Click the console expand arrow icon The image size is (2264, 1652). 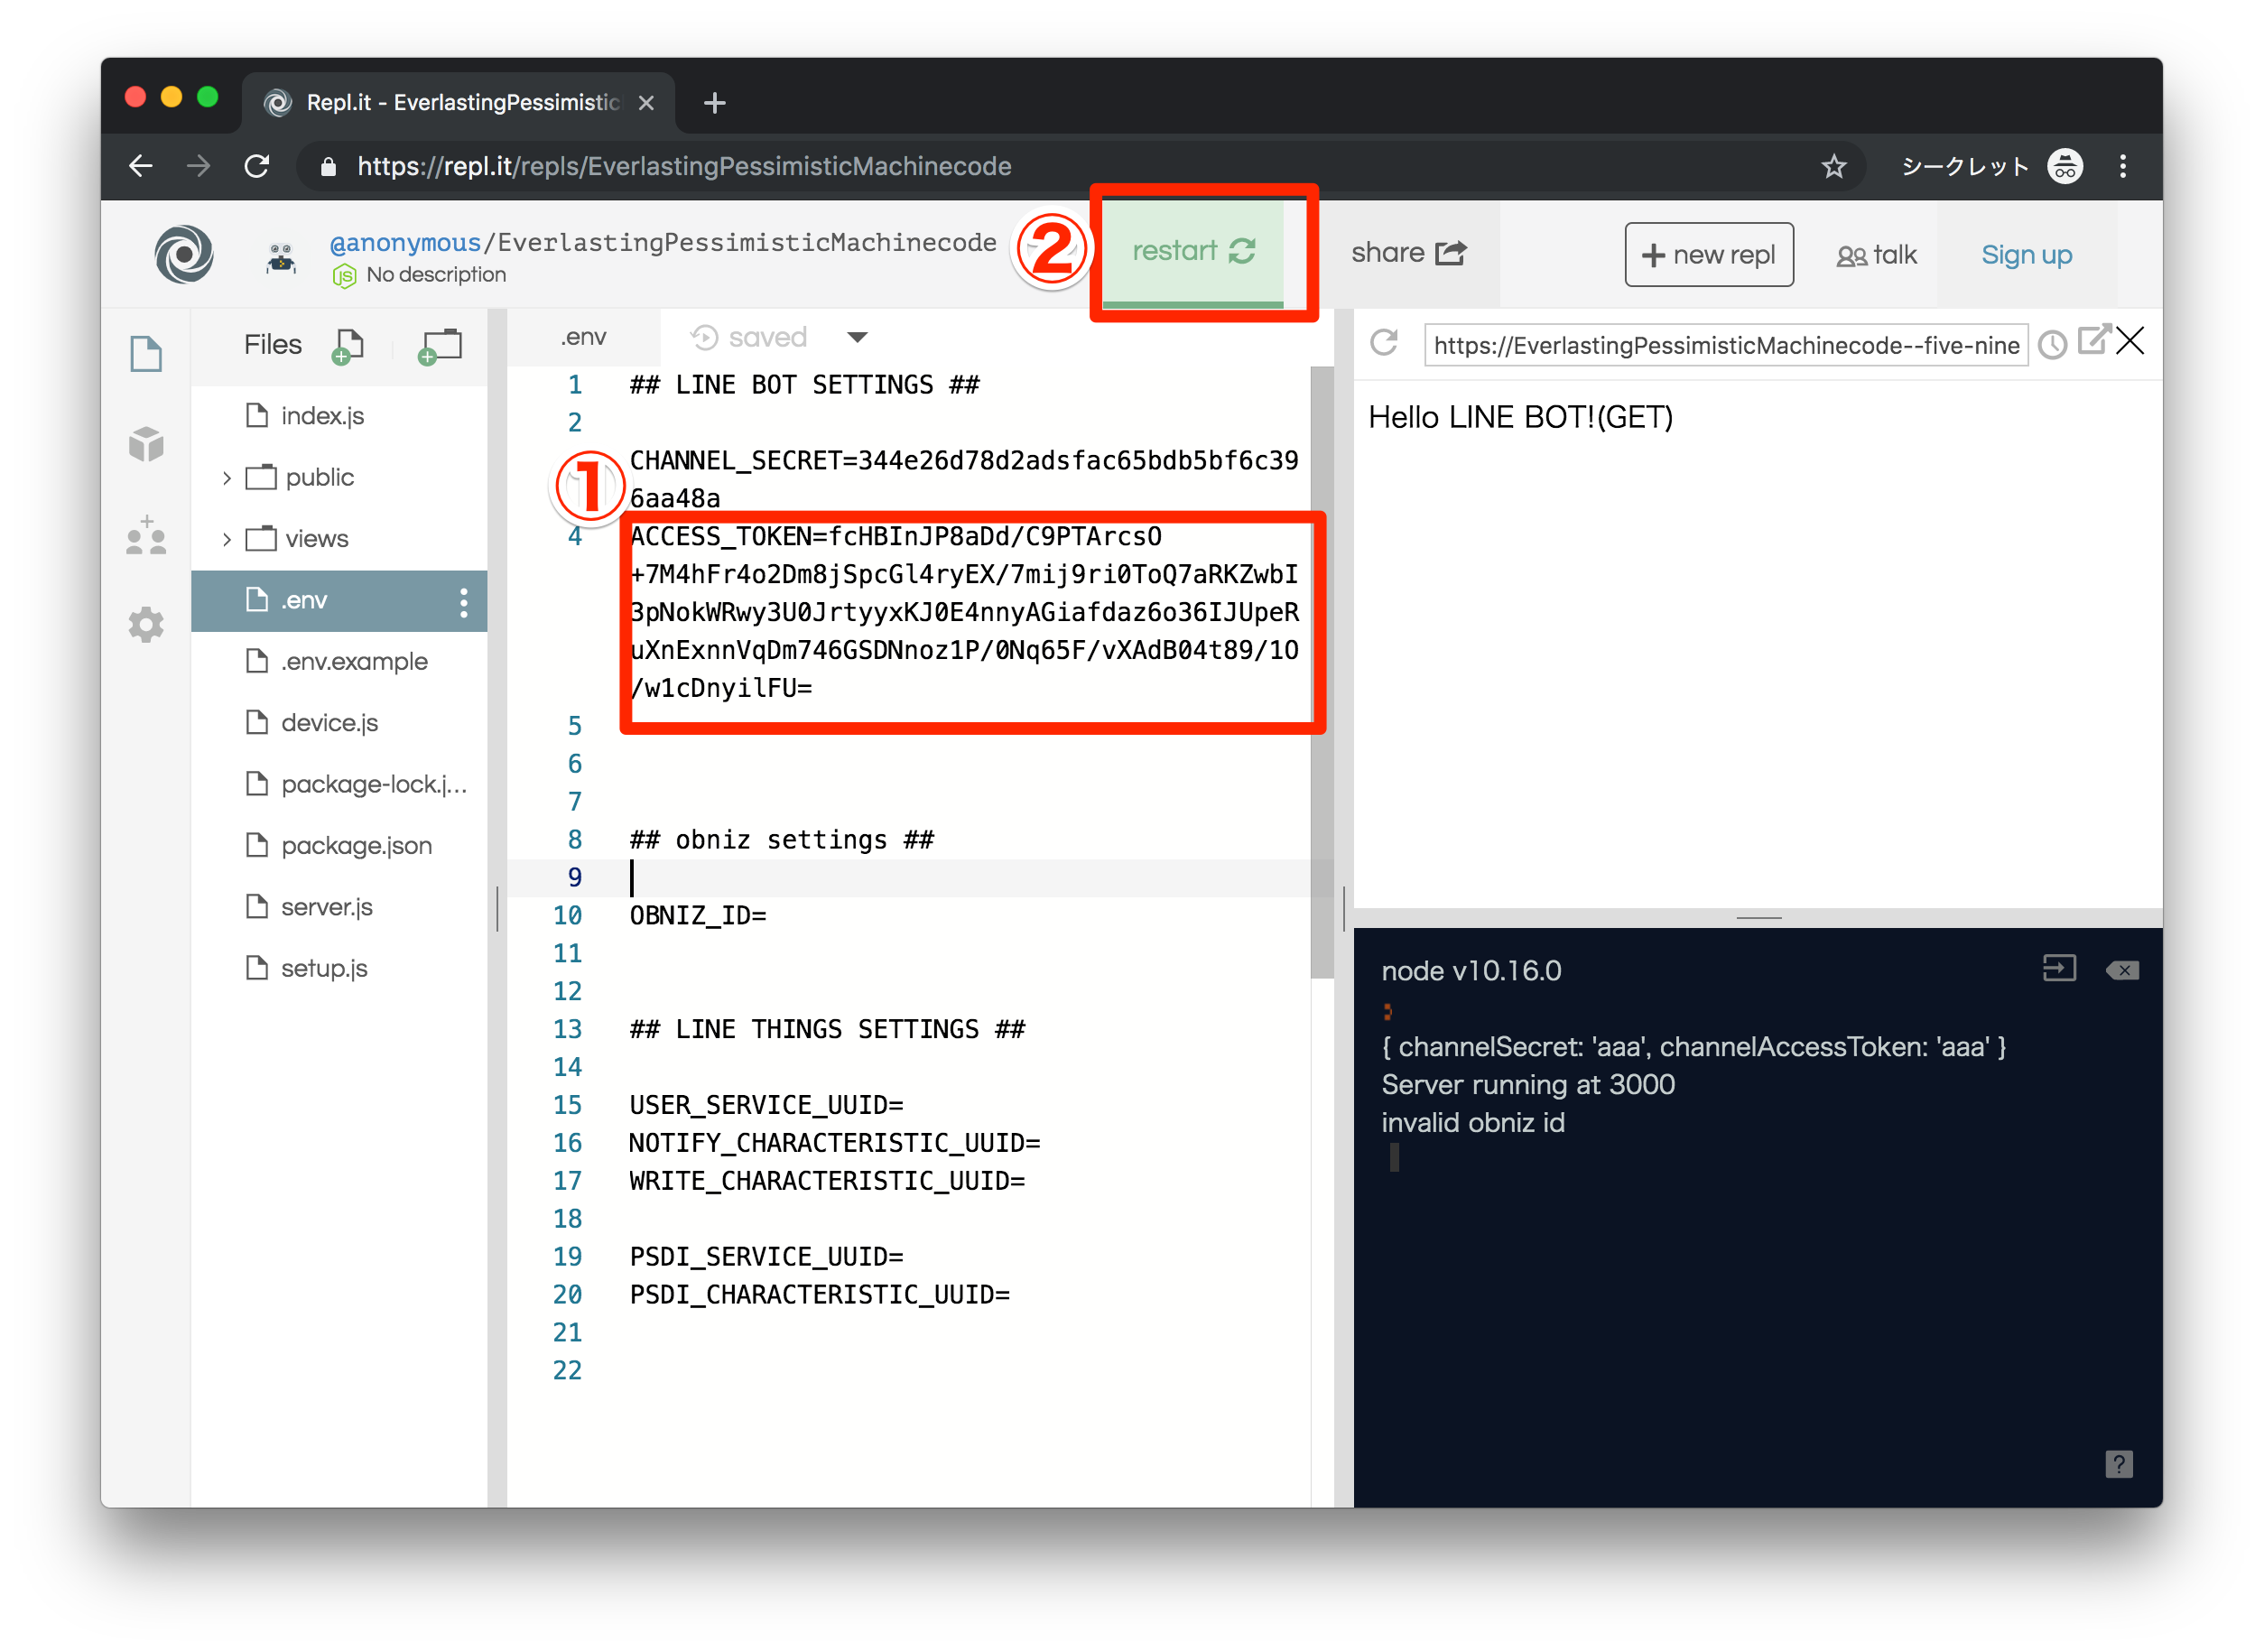[2059, 968]
